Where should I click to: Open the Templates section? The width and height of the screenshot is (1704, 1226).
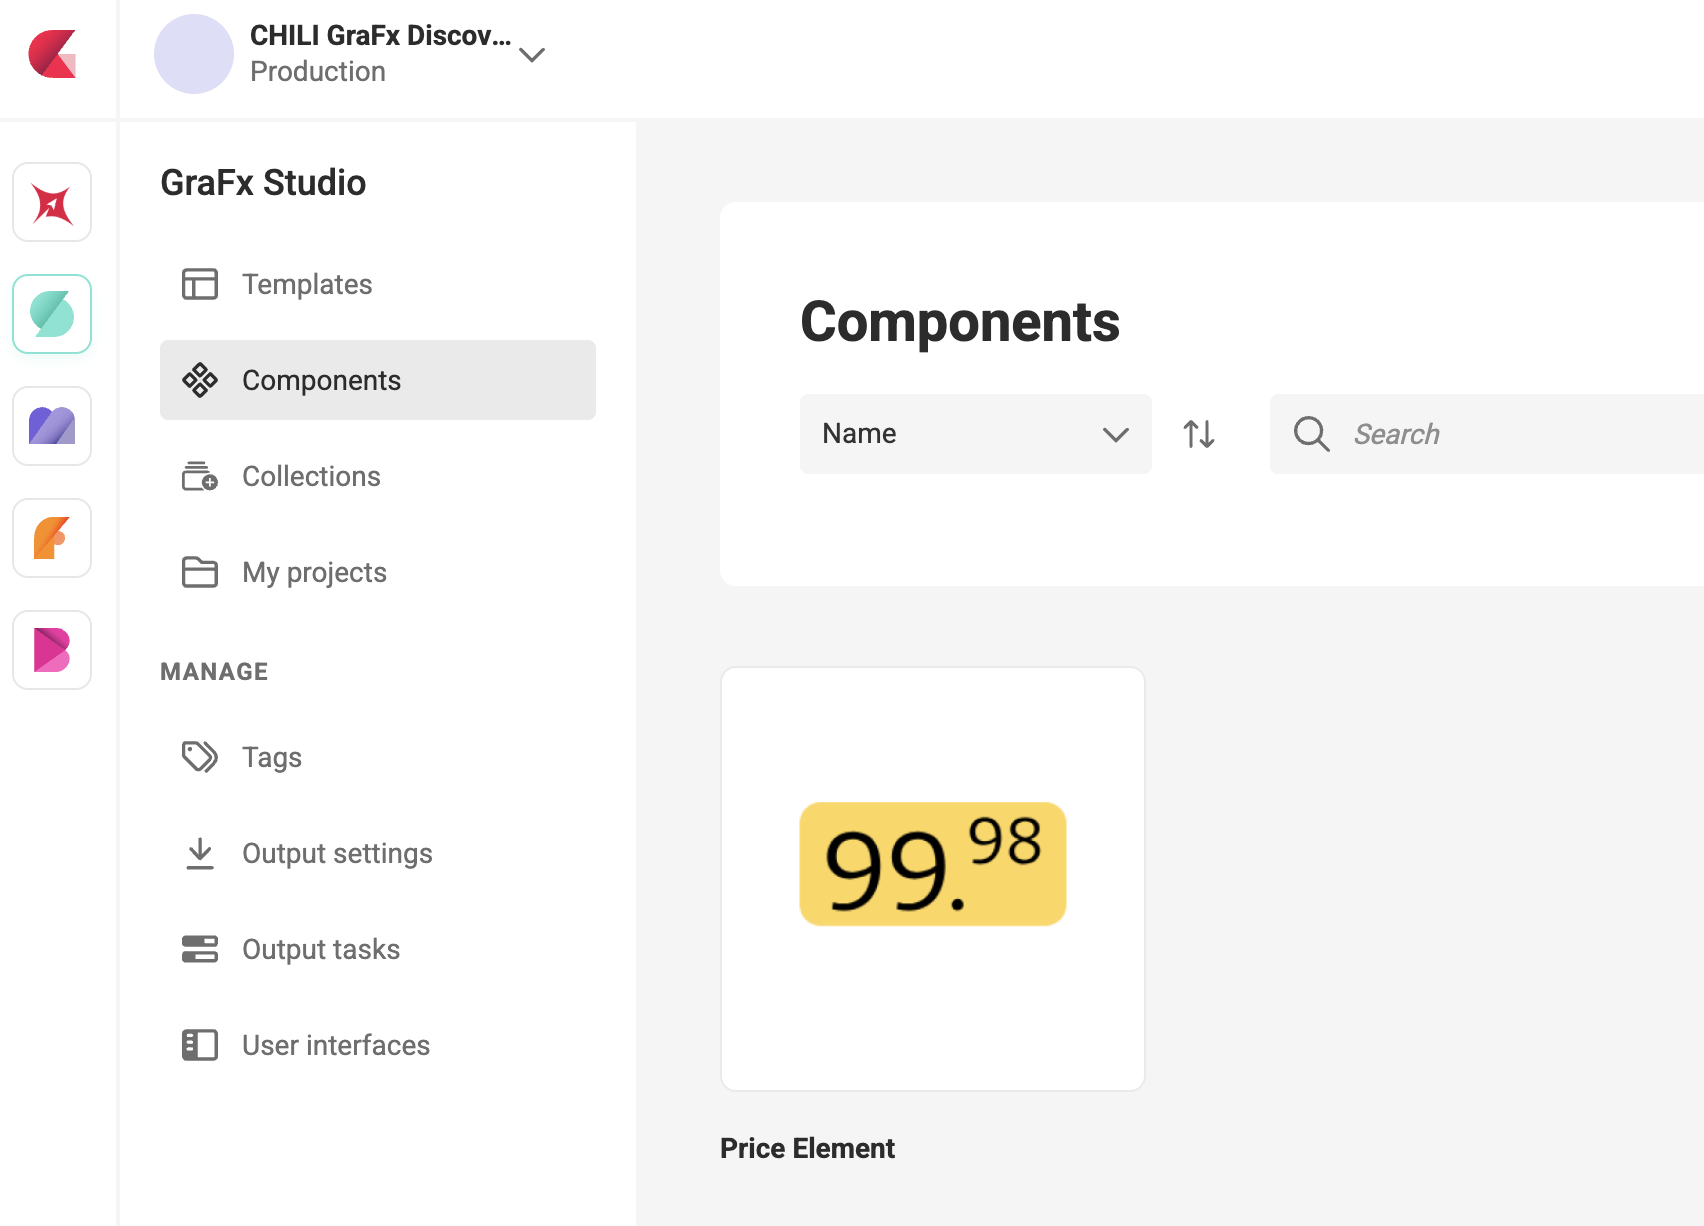pos(307,284)
